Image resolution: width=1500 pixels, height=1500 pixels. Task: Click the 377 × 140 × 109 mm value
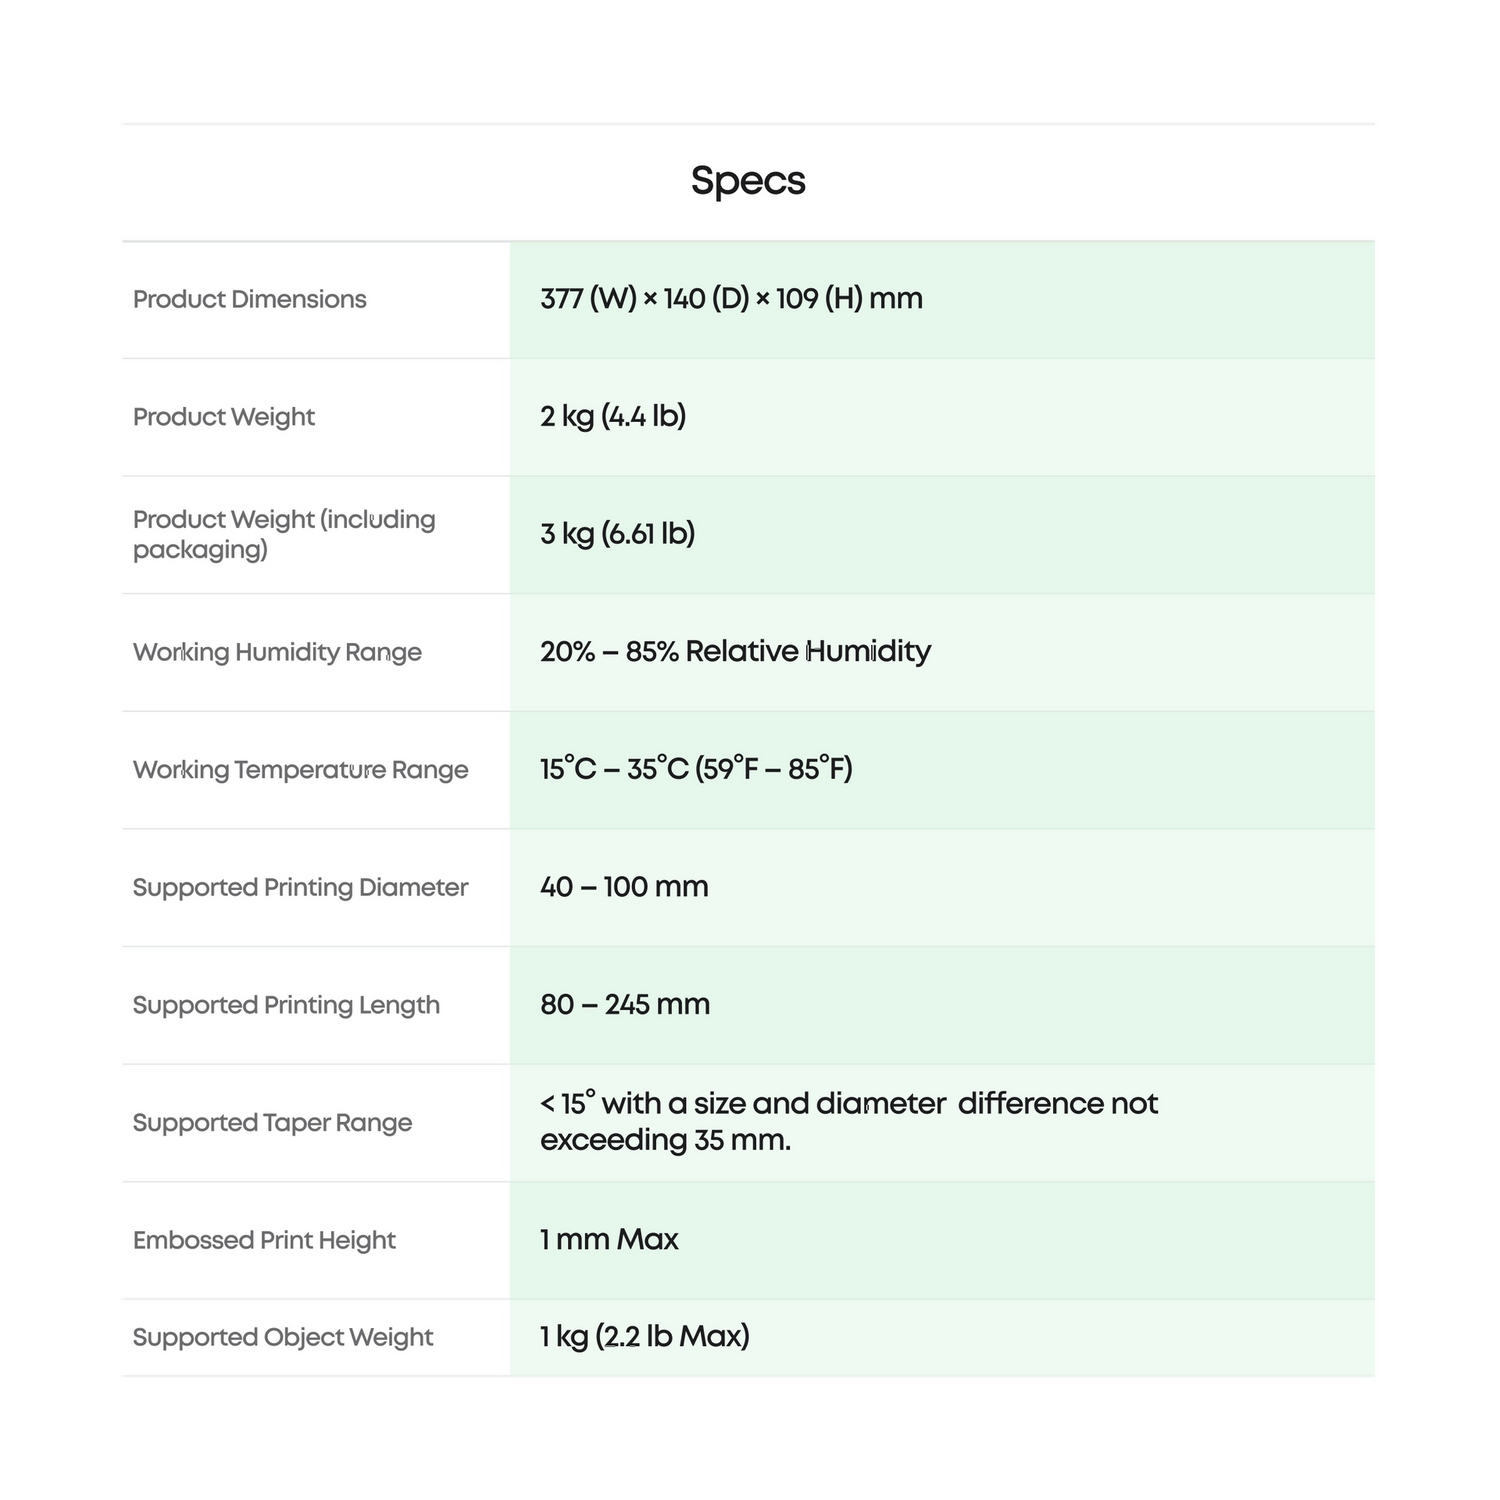click(731, 298)
